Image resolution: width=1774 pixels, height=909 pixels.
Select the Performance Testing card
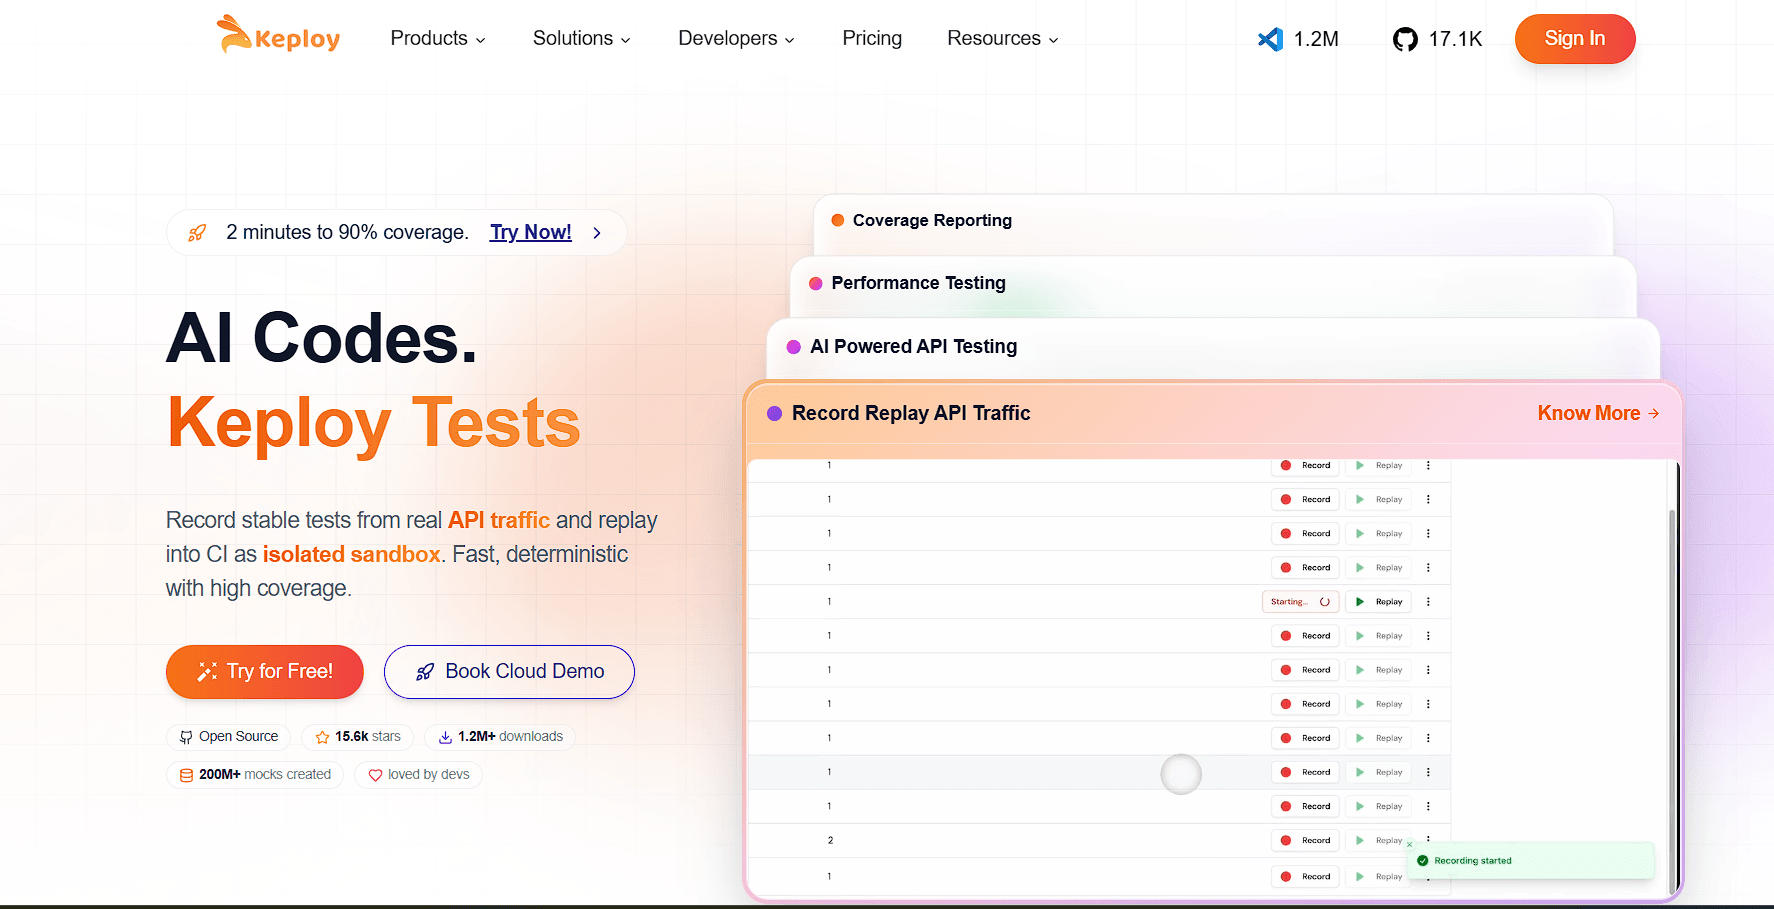click(918, 283)
